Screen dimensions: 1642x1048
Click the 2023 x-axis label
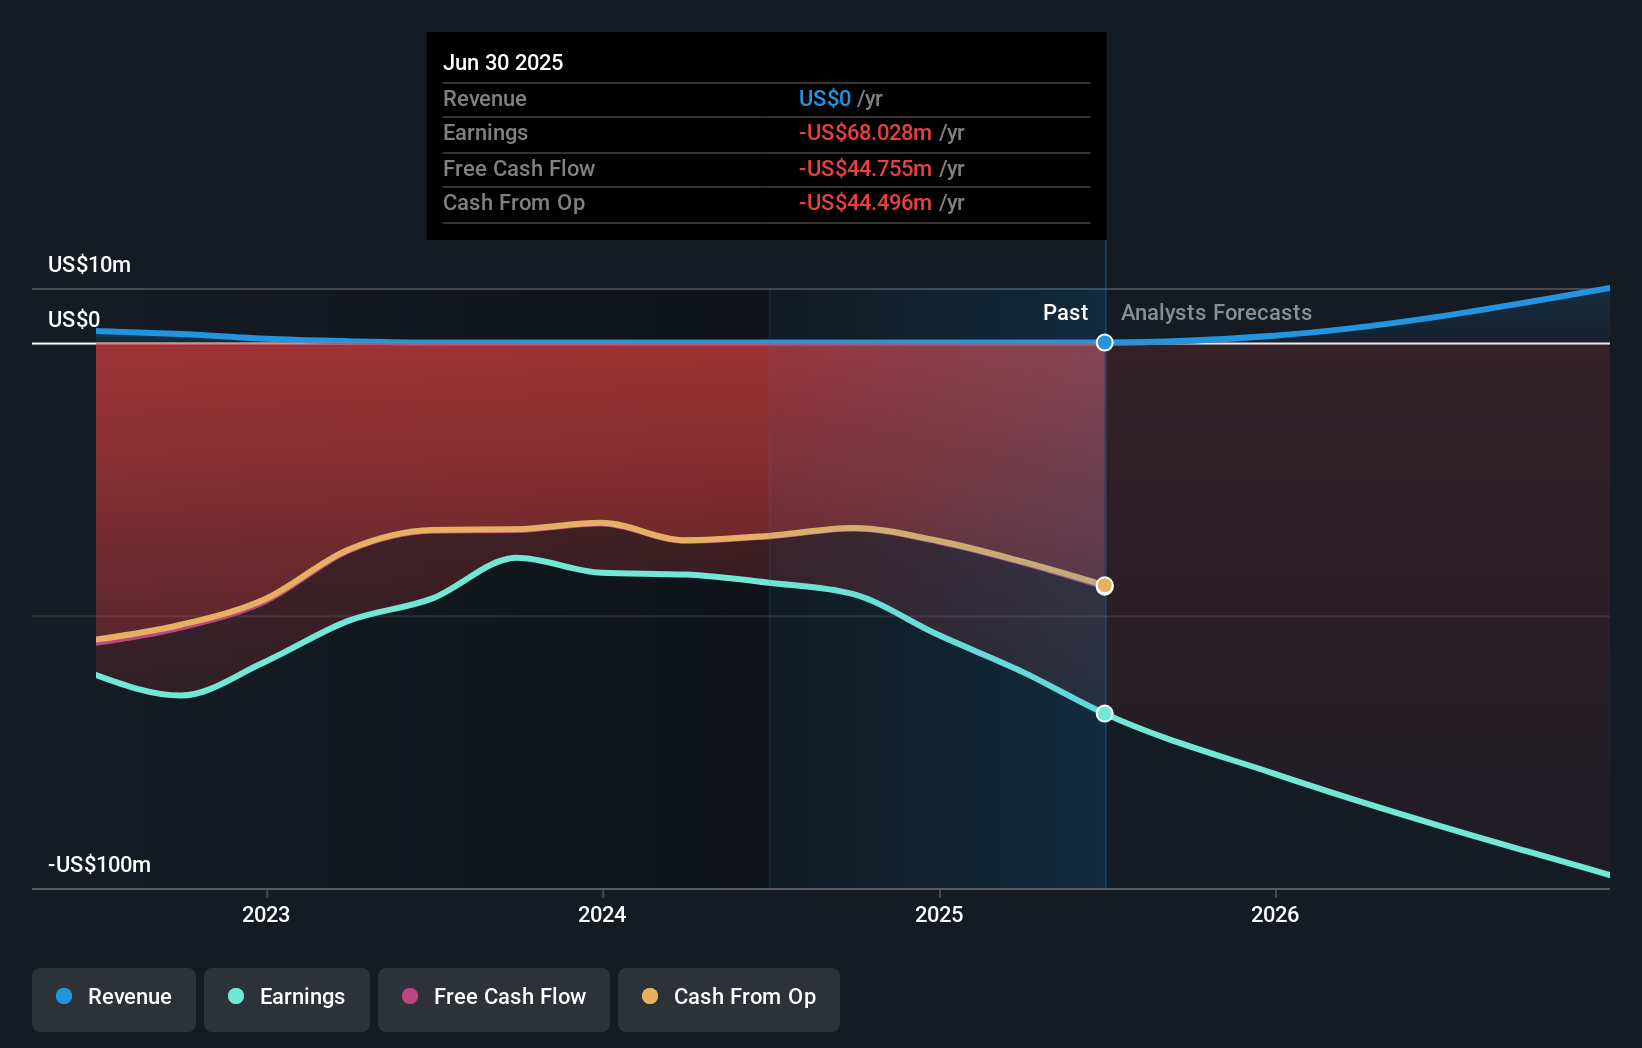point(266,915)
